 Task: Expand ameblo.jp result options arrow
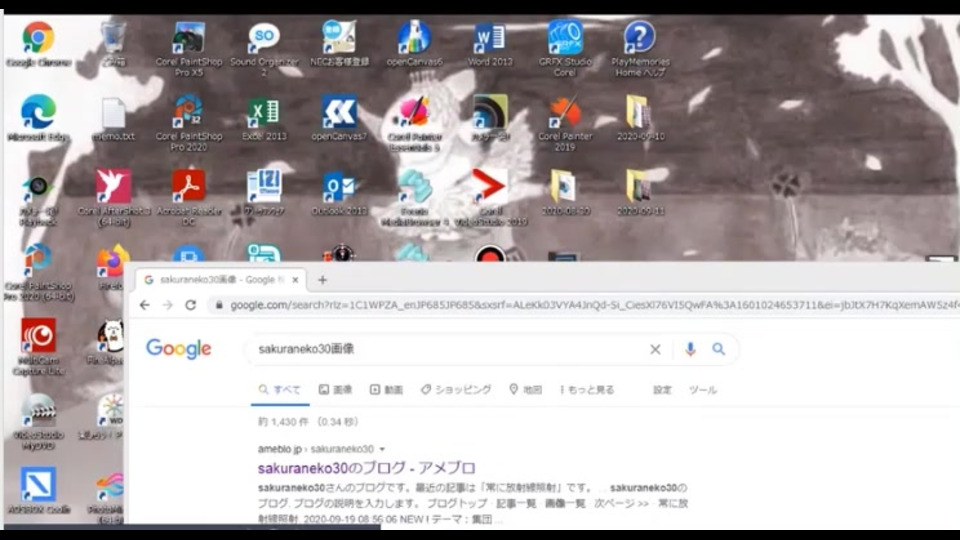(x=382, y=449)
